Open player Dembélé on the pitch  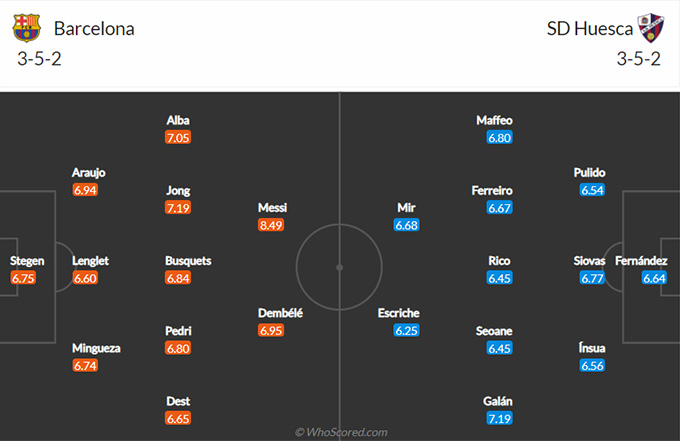(x=280, y=313)
